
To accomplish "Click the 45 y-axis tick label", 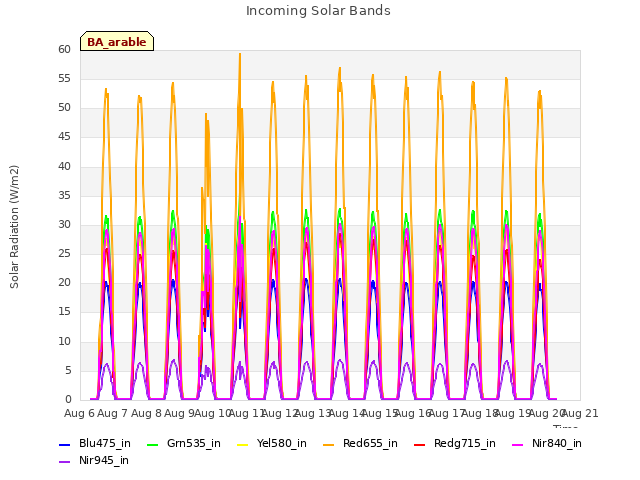I will pos(64,137).
